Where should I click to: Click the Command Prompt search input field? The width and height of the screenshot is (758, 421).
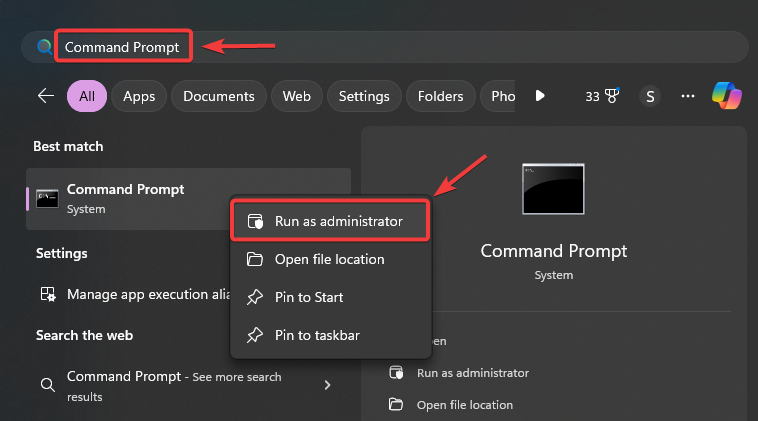tap(400, 47)
